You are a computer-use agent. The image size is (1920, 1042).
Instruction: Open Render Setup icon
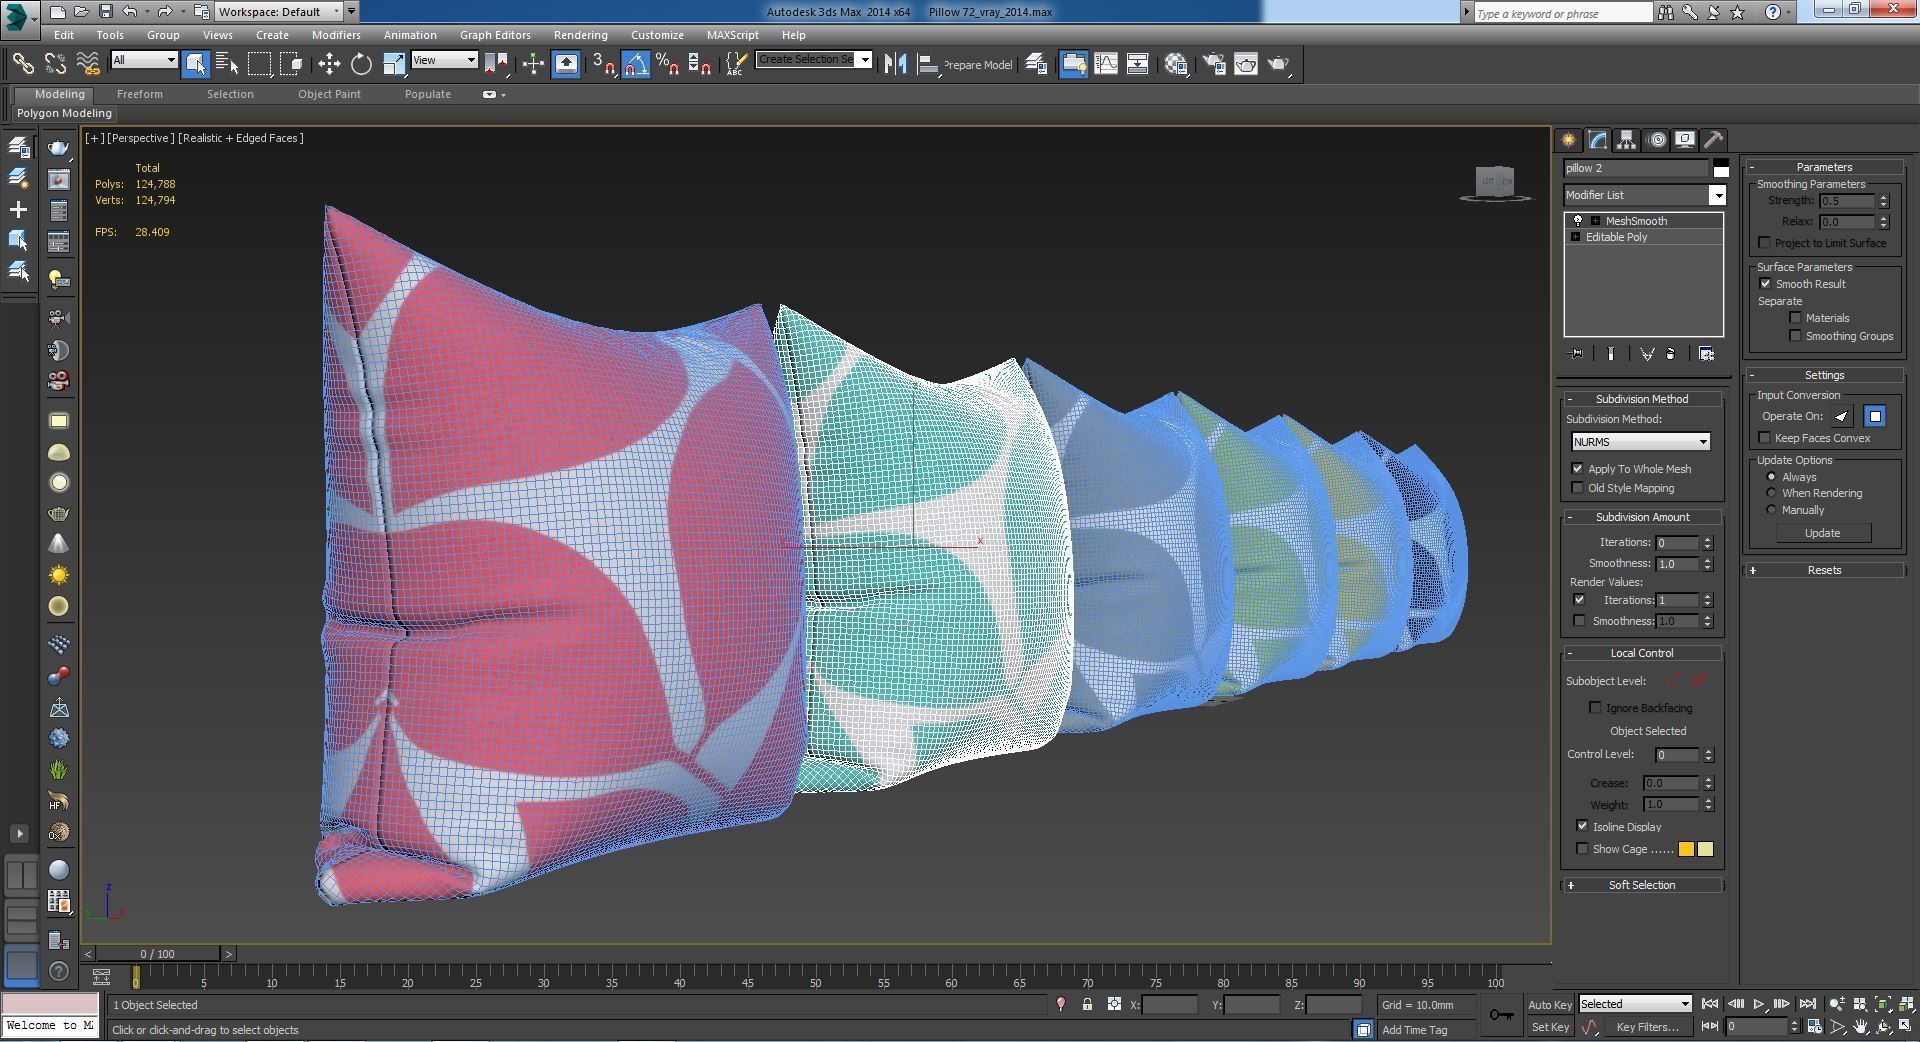[1214, 64]
